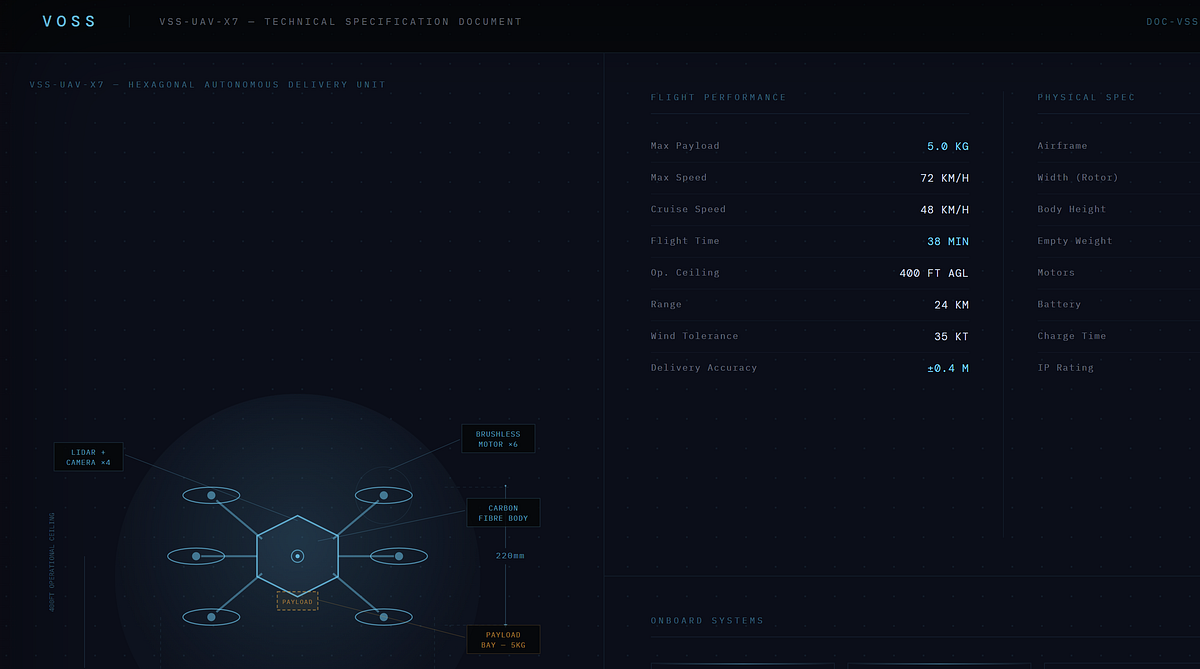Click the 'Range' row label
Image resolution: width=1200 pixels, height=669 pixels.
pos(666,305)
